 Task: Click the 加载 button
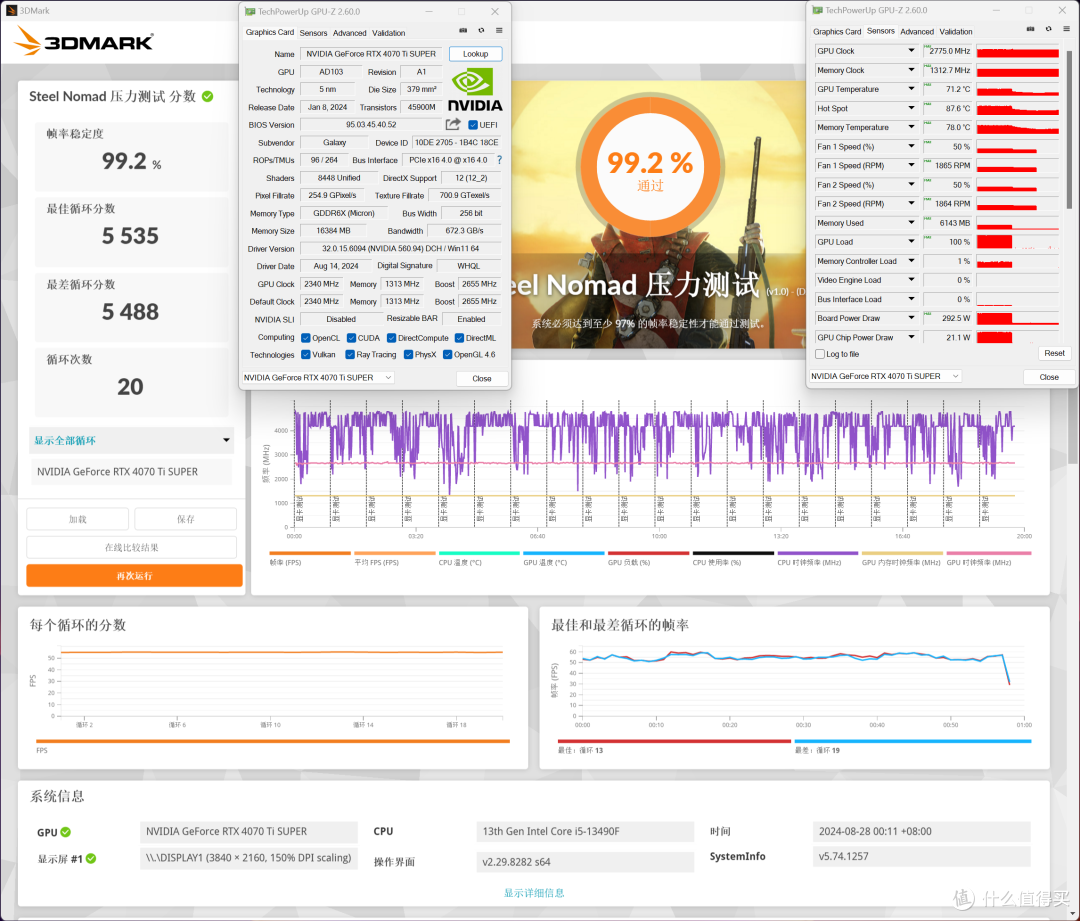click(78, 519)
